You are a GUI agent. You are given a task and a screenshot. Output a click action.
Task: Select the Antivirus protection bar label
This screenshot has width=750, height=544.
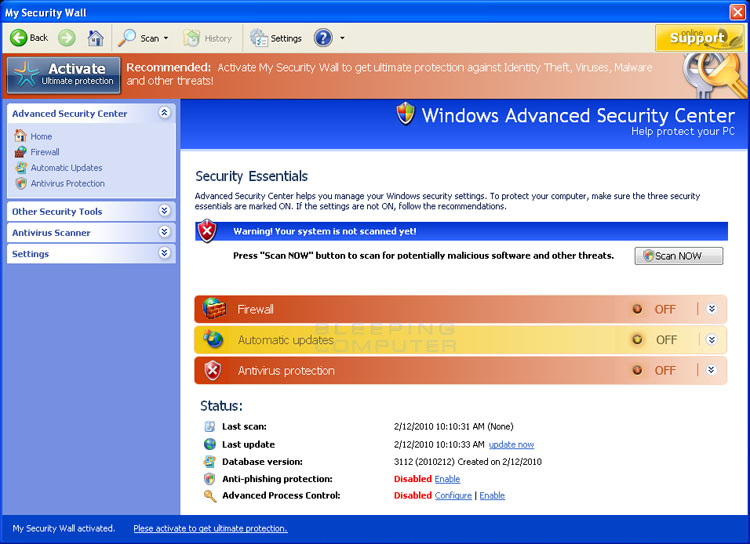pos(287,371)
